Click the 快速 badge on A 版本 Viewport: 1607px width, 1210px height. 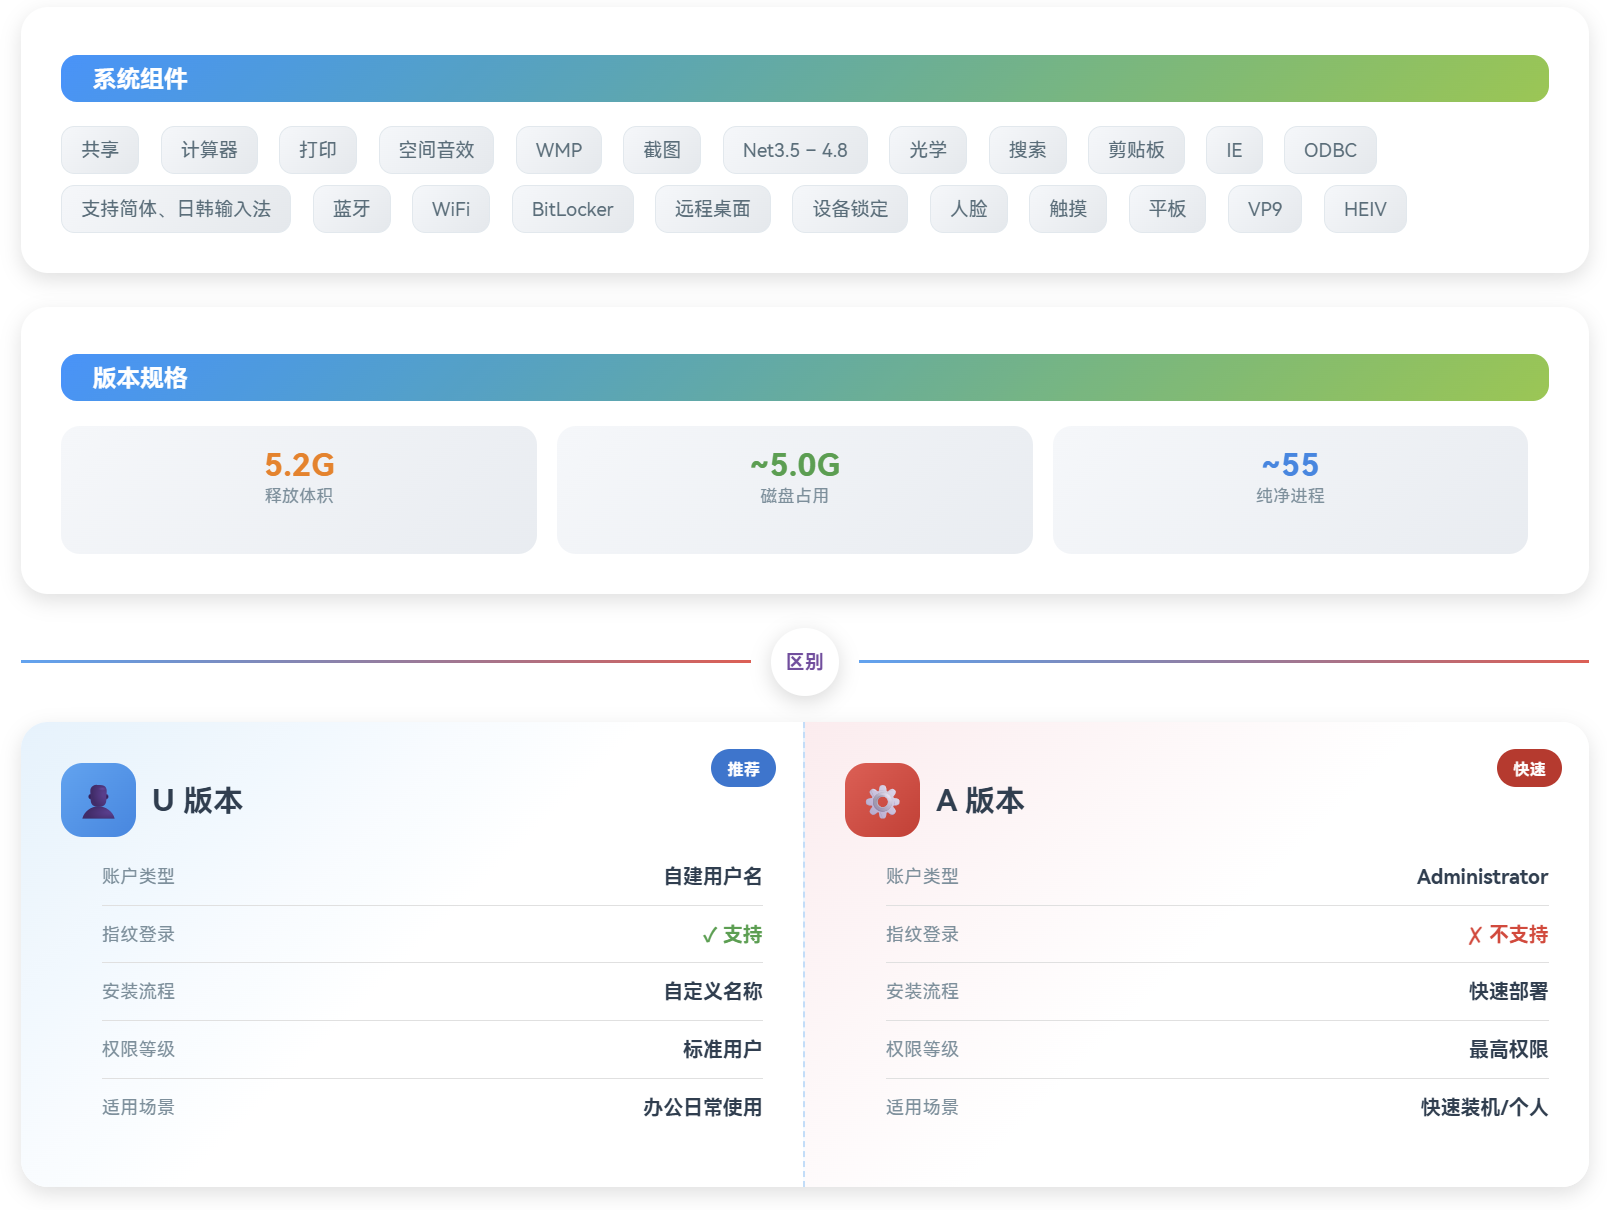click(x=1529, y=769)
